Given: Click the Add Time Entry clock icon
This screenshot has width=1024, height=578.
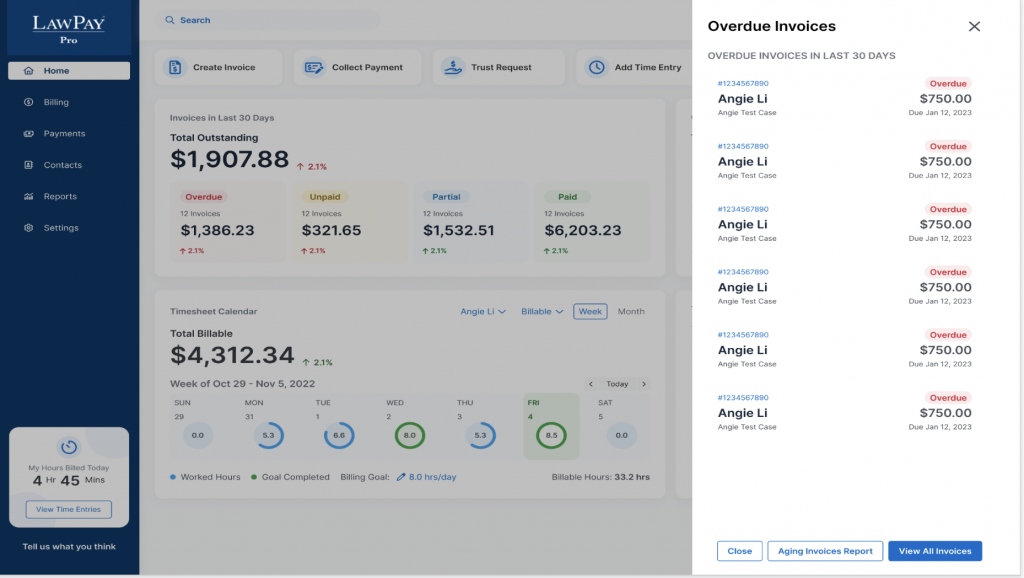Looking at the screenshot, I should pos(596,68).
